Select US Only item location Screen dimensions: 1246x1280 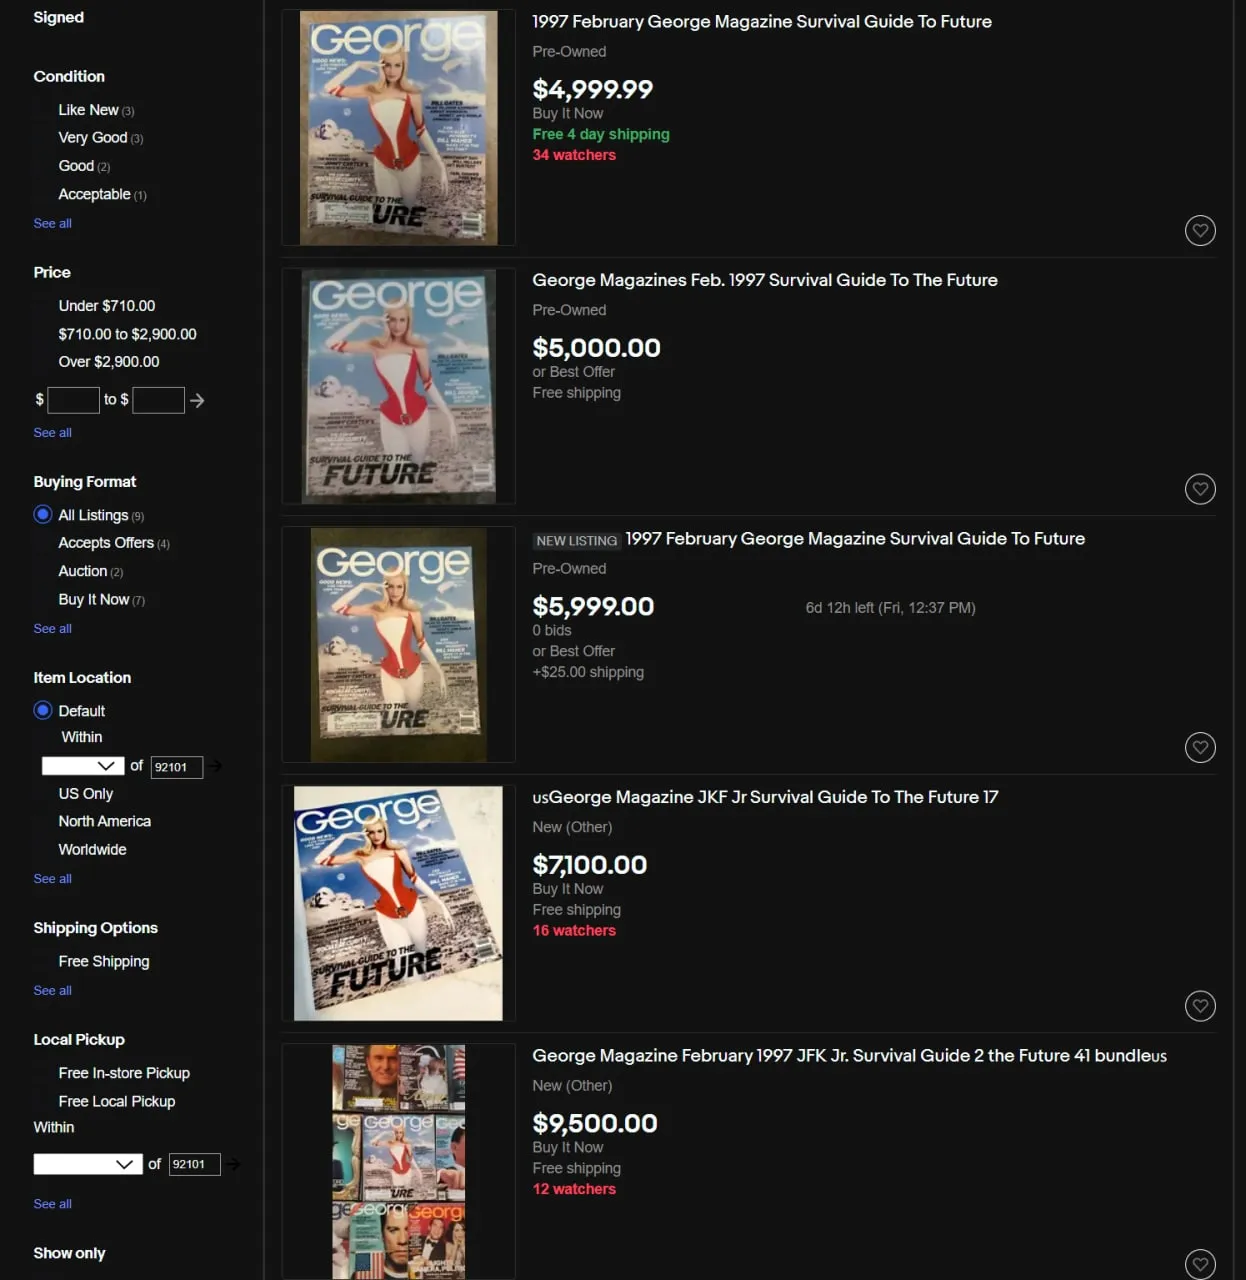[x=86, y=793]
